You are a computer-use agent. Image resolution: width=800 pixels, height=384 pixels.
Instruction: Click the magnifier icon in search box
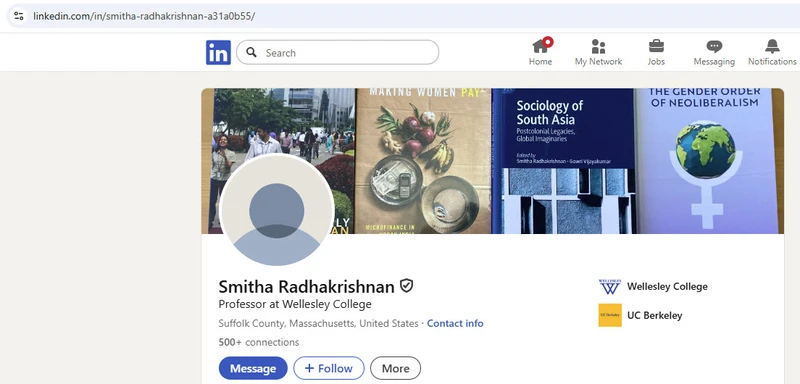pyautogui.click(x=251, y=53)
